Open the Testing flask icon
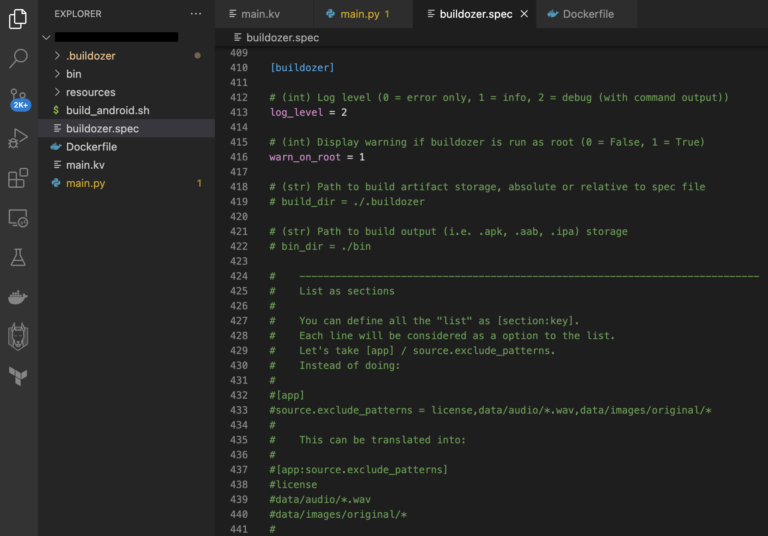 [18, 257]
